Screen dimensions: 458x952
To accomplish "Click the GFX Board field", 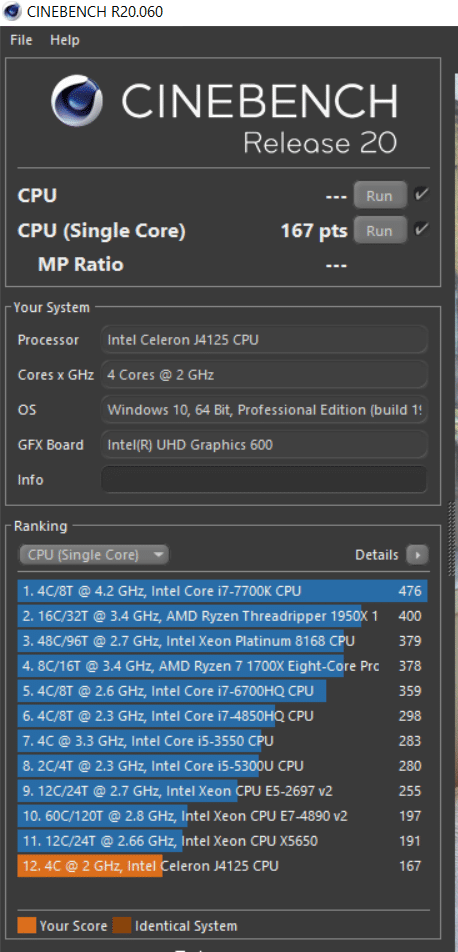I will (x=264, y=445).
